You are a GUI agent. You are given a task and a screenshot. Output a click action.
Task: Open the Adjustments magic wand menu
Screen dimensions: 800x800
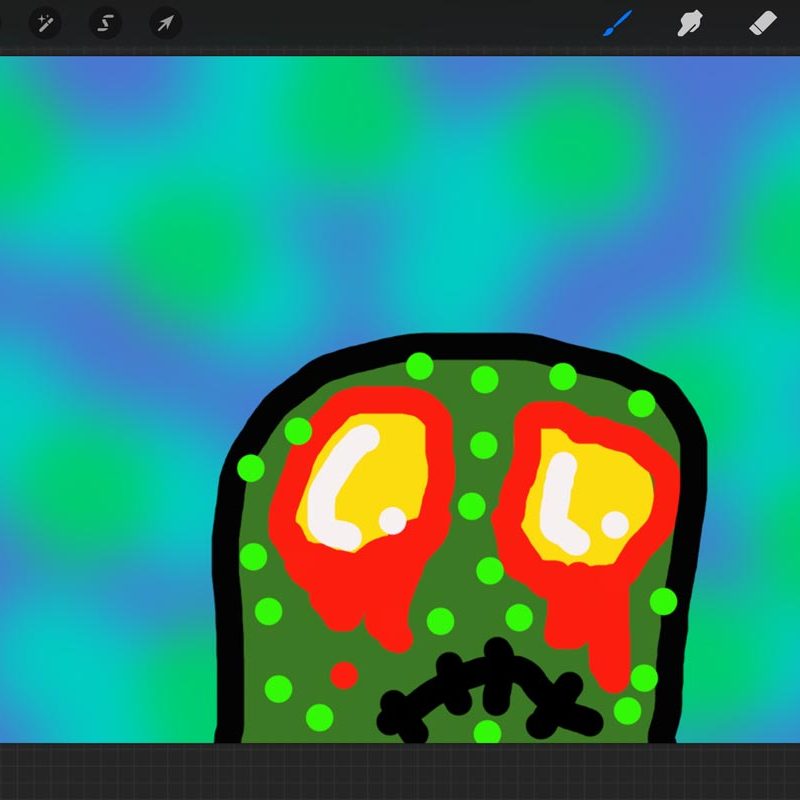point(45,23)
